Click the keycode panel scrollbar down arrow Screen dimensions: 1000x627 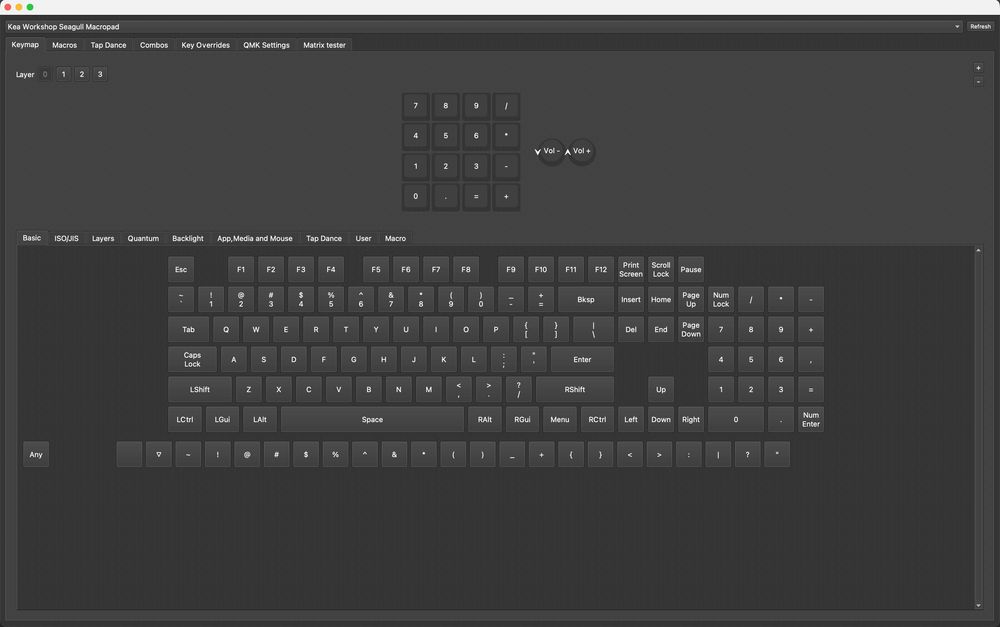pyautogui.click(x=978, y=605)
